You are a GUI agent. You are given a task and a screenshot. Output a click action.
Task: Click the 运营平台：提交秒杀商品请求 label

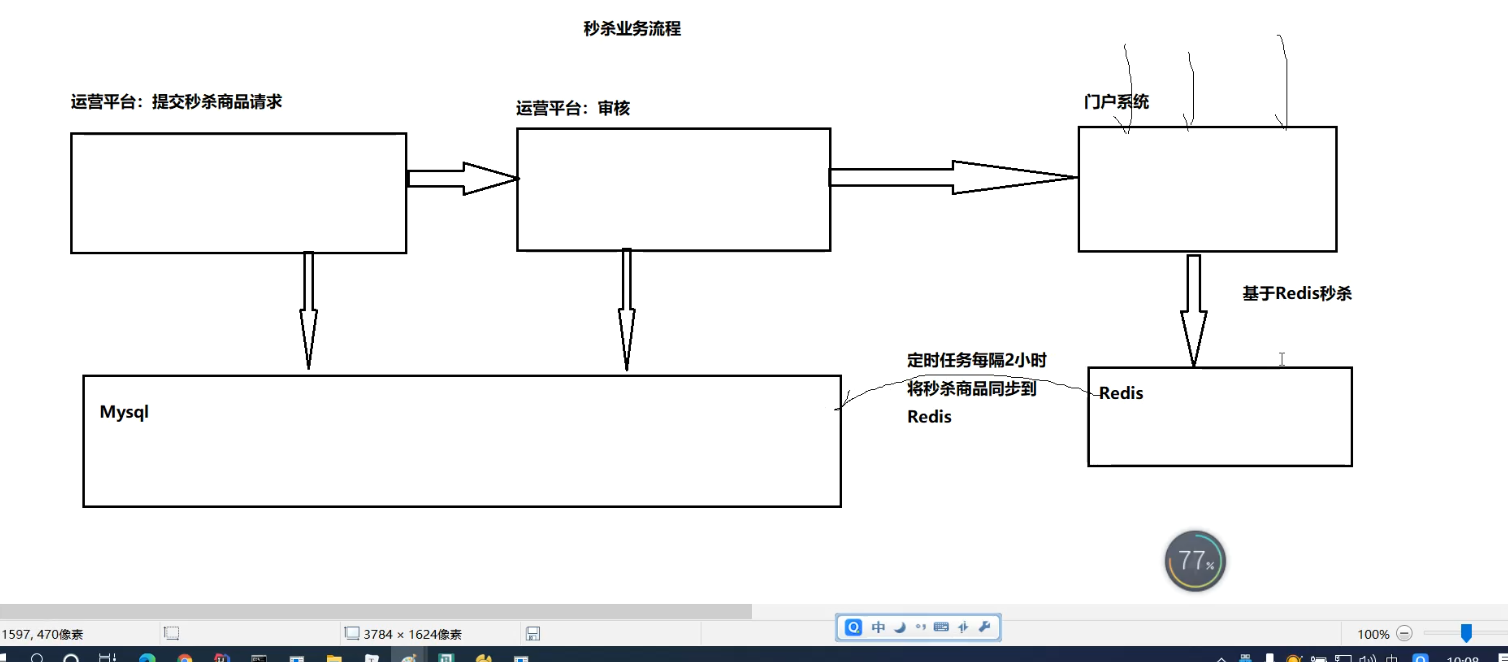176,101
